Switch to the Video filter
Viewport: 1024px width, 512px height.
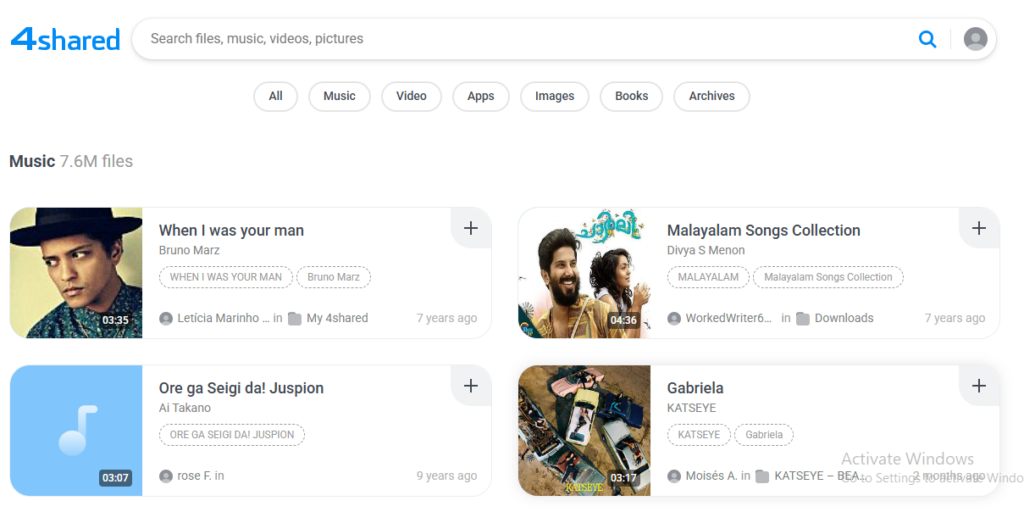click(411, 96)
